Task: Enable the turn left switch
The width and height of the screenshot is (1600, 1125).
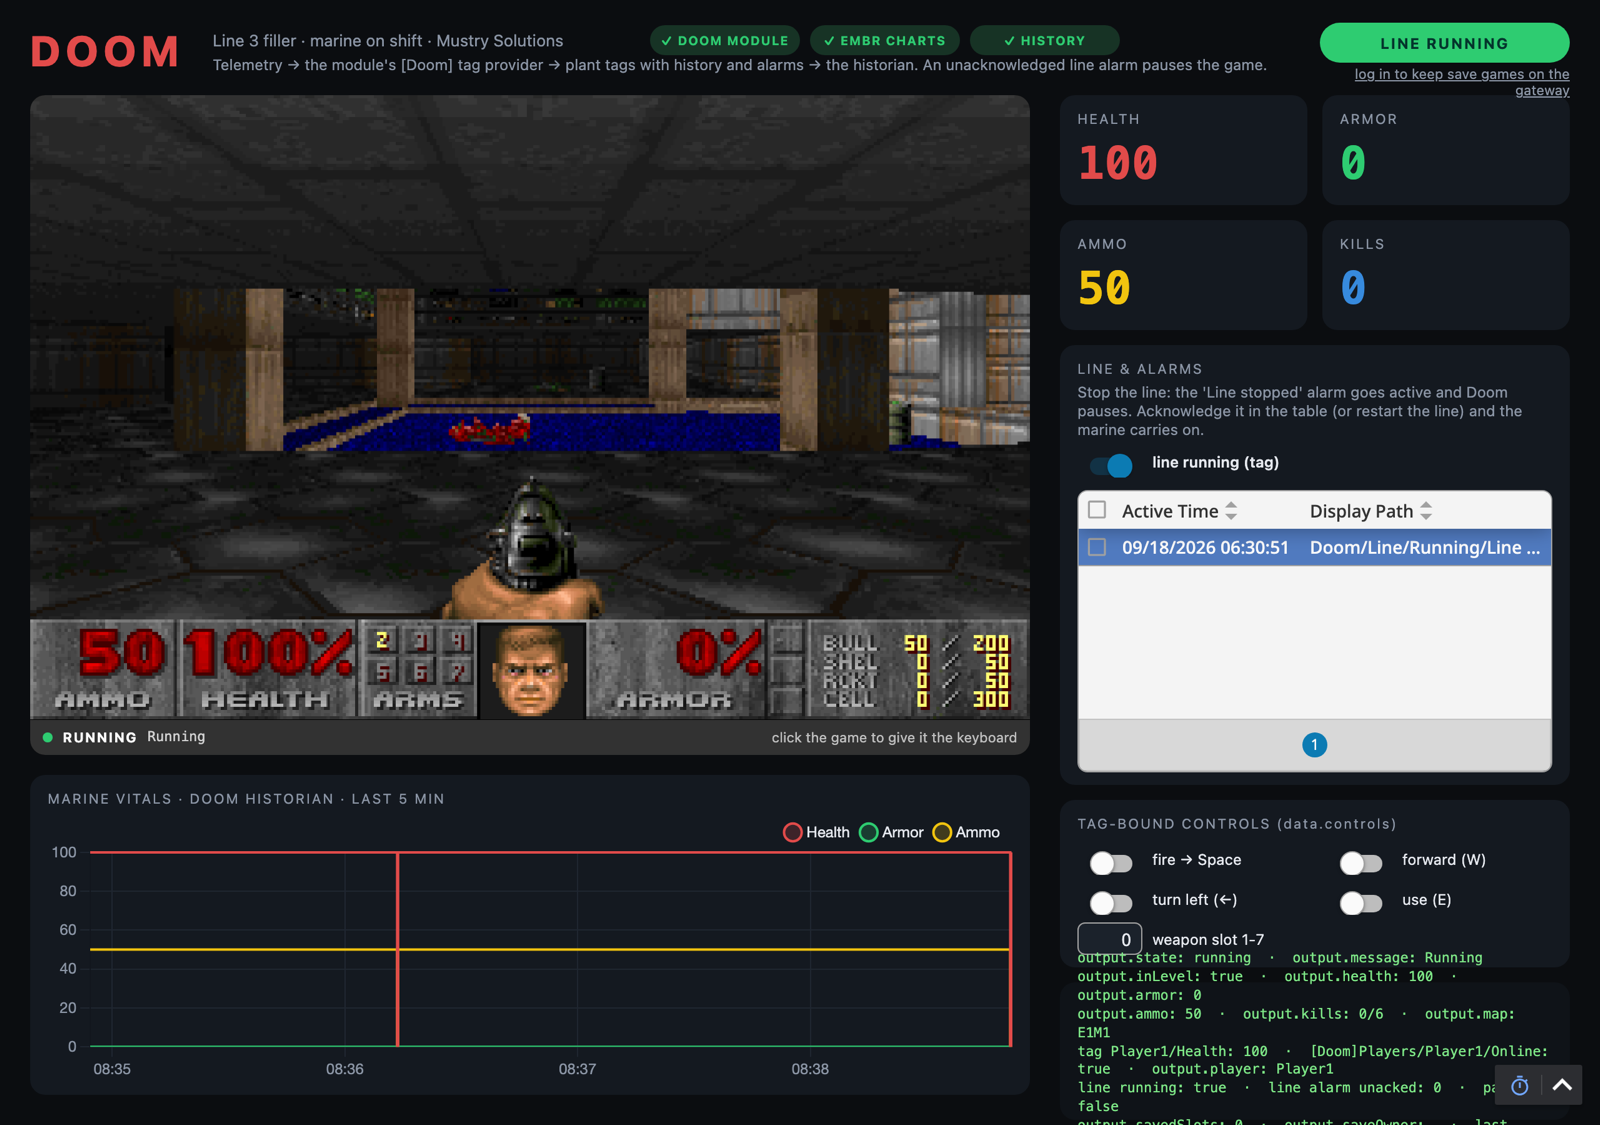Action: 1111,902
